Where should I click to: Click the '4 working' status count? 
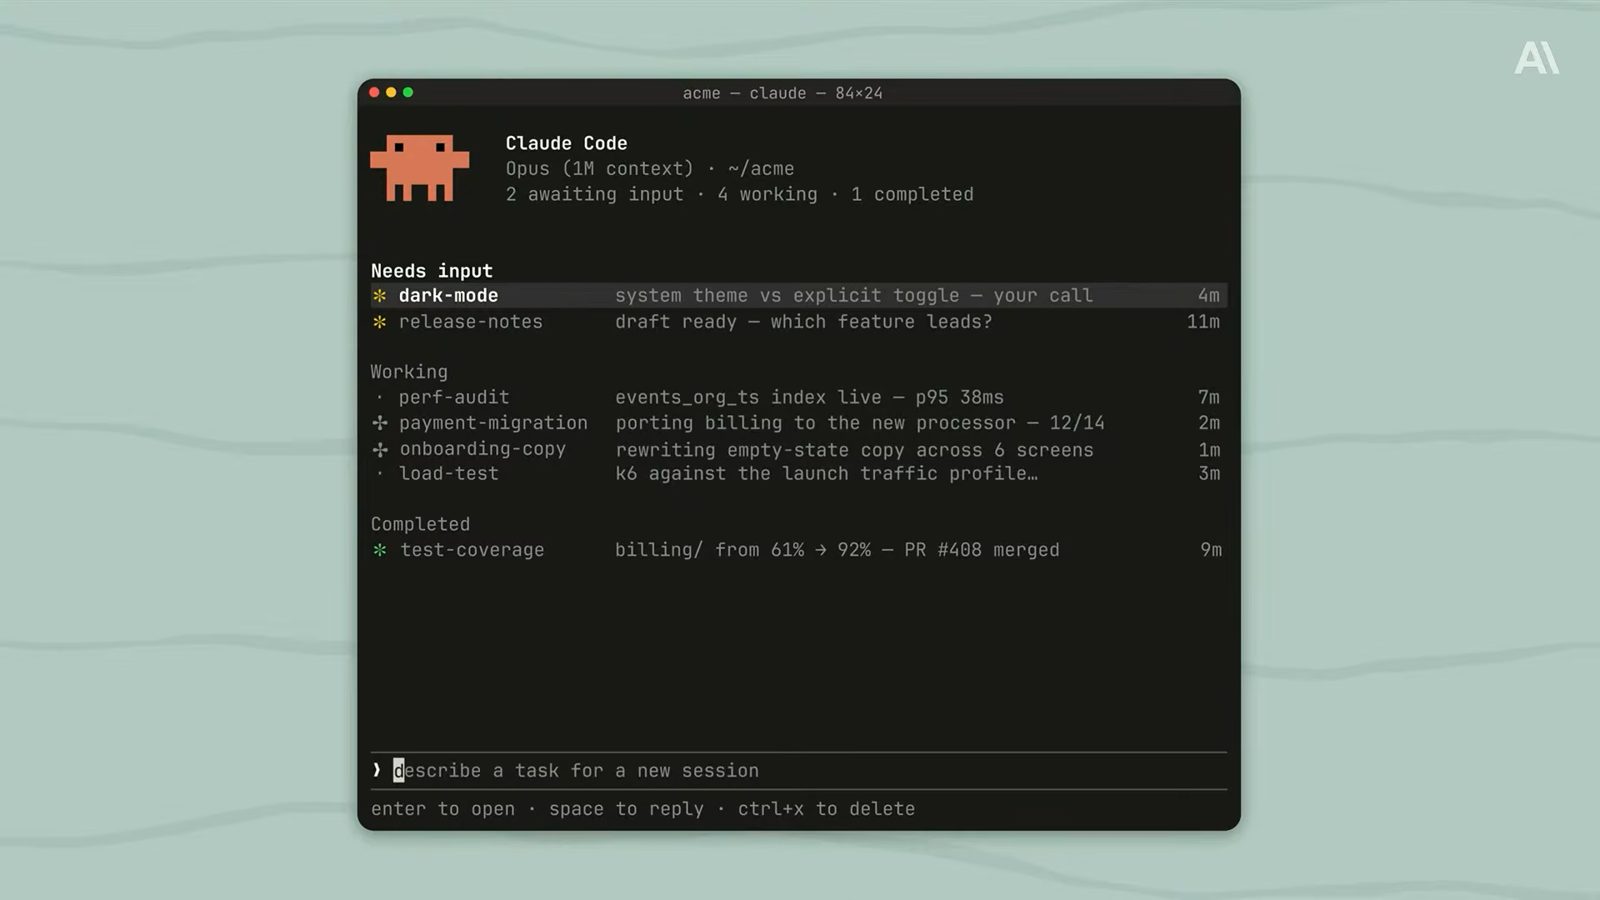pyautogui.click(x=767, y=195)
